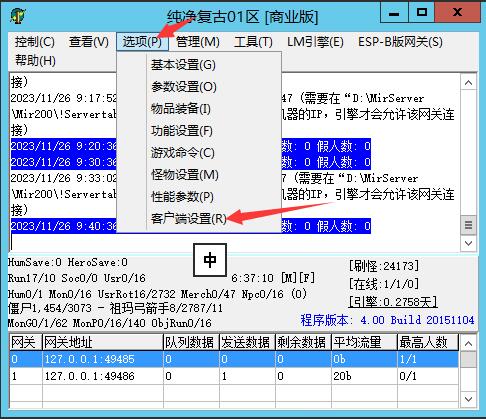The height and width of the screenshot is (419, 486).
Task: Open the LM引擎(E) menu
Action: pos(315,42)
